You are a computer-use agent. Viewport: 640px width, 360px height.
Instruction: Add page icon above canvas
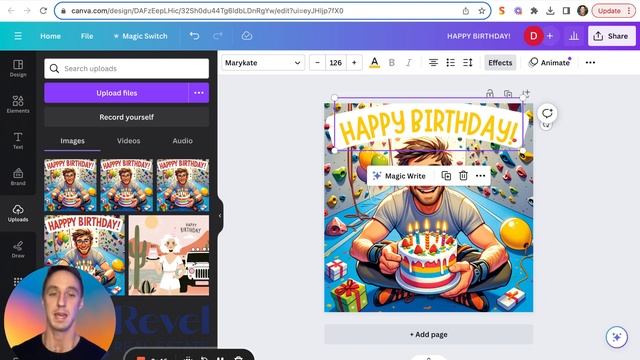(x=525, y=93)
